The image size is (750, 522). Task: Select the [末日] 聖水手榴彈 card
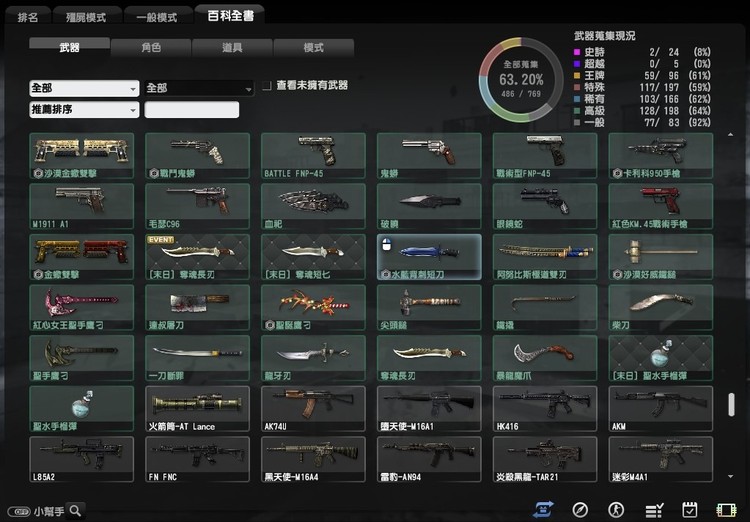(661, 358)
